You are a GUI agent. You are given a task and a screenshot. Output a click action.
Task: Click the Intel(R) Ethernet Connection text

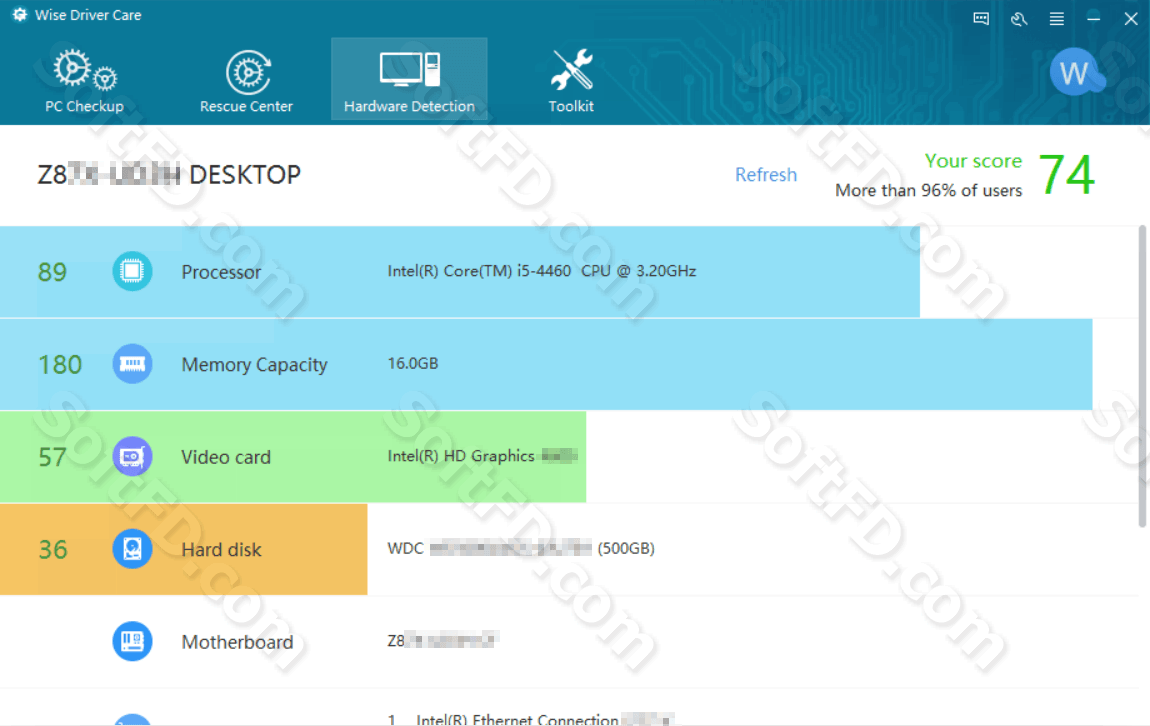(x=544, y=719)
